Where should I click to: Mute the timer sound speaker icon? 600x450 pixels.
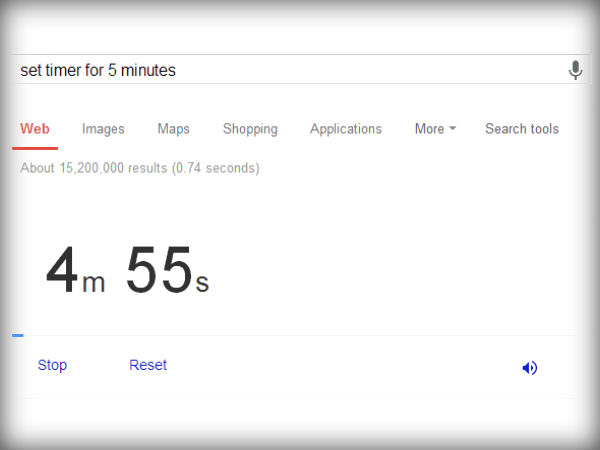point(529,368)
